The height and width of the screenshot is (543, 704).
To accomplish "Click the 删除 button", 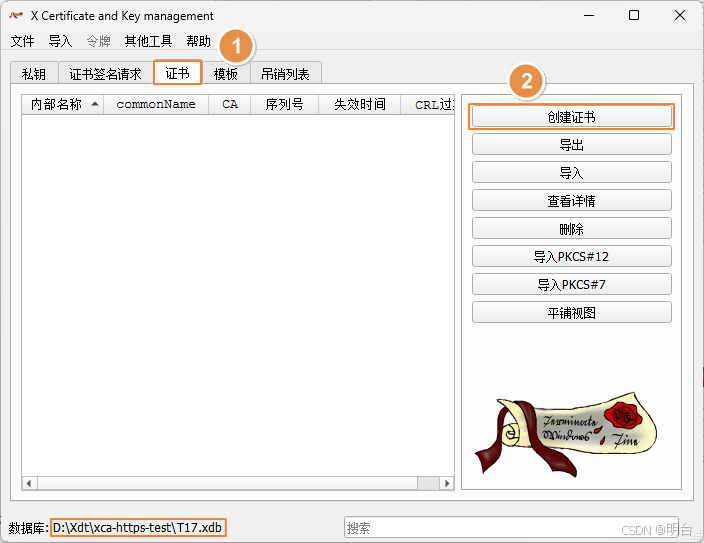I will [x=572, y=229].
